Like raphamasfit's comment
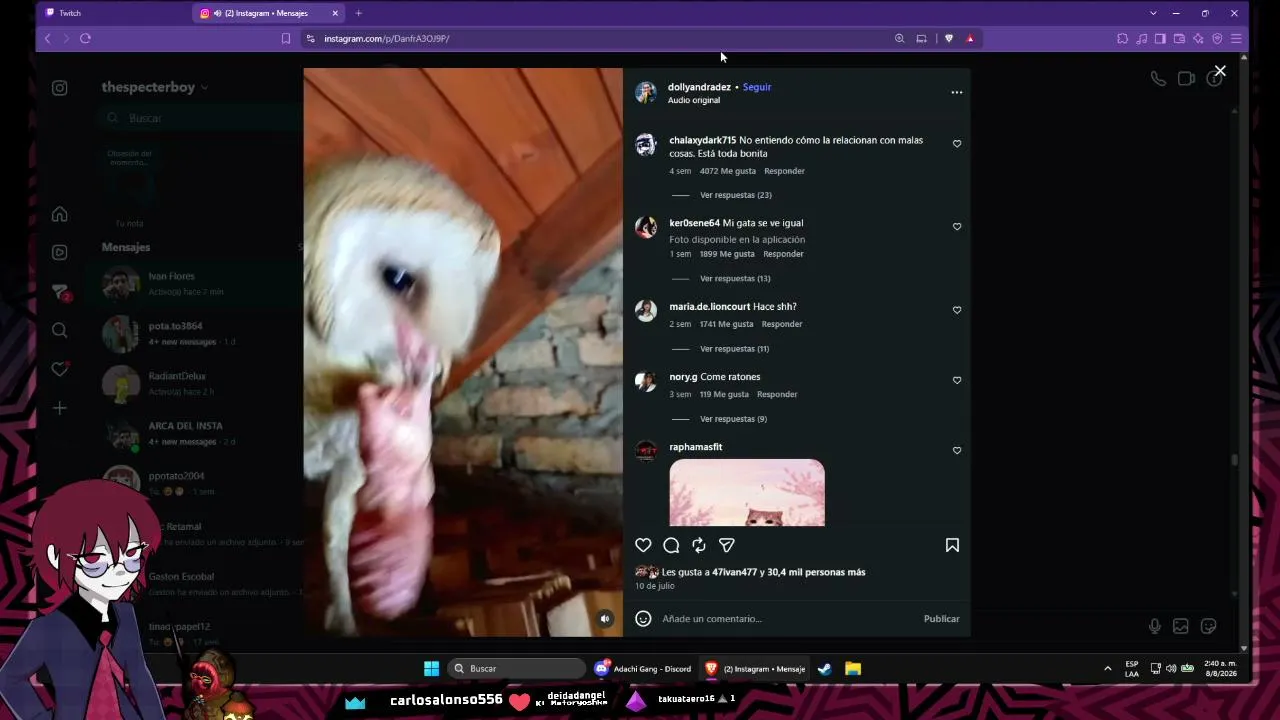 click(x=957, y=450)
